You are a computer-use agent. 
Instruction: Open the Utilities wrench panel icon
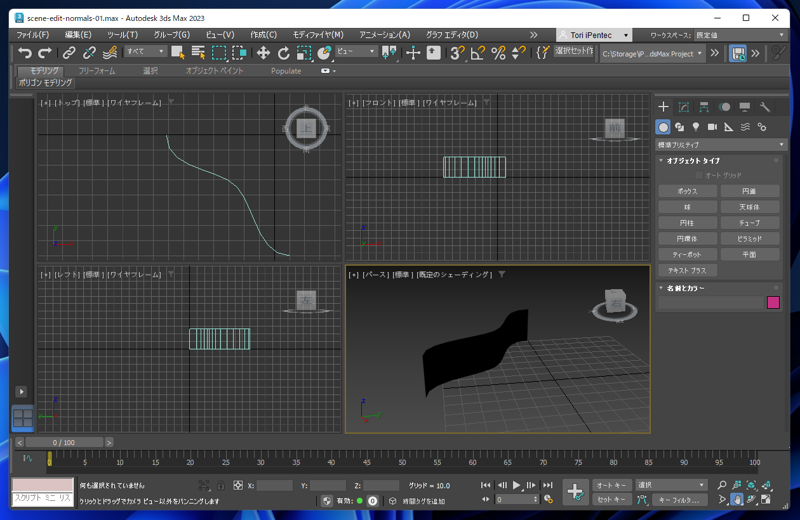pyautogui.click(x=765, y=107)
